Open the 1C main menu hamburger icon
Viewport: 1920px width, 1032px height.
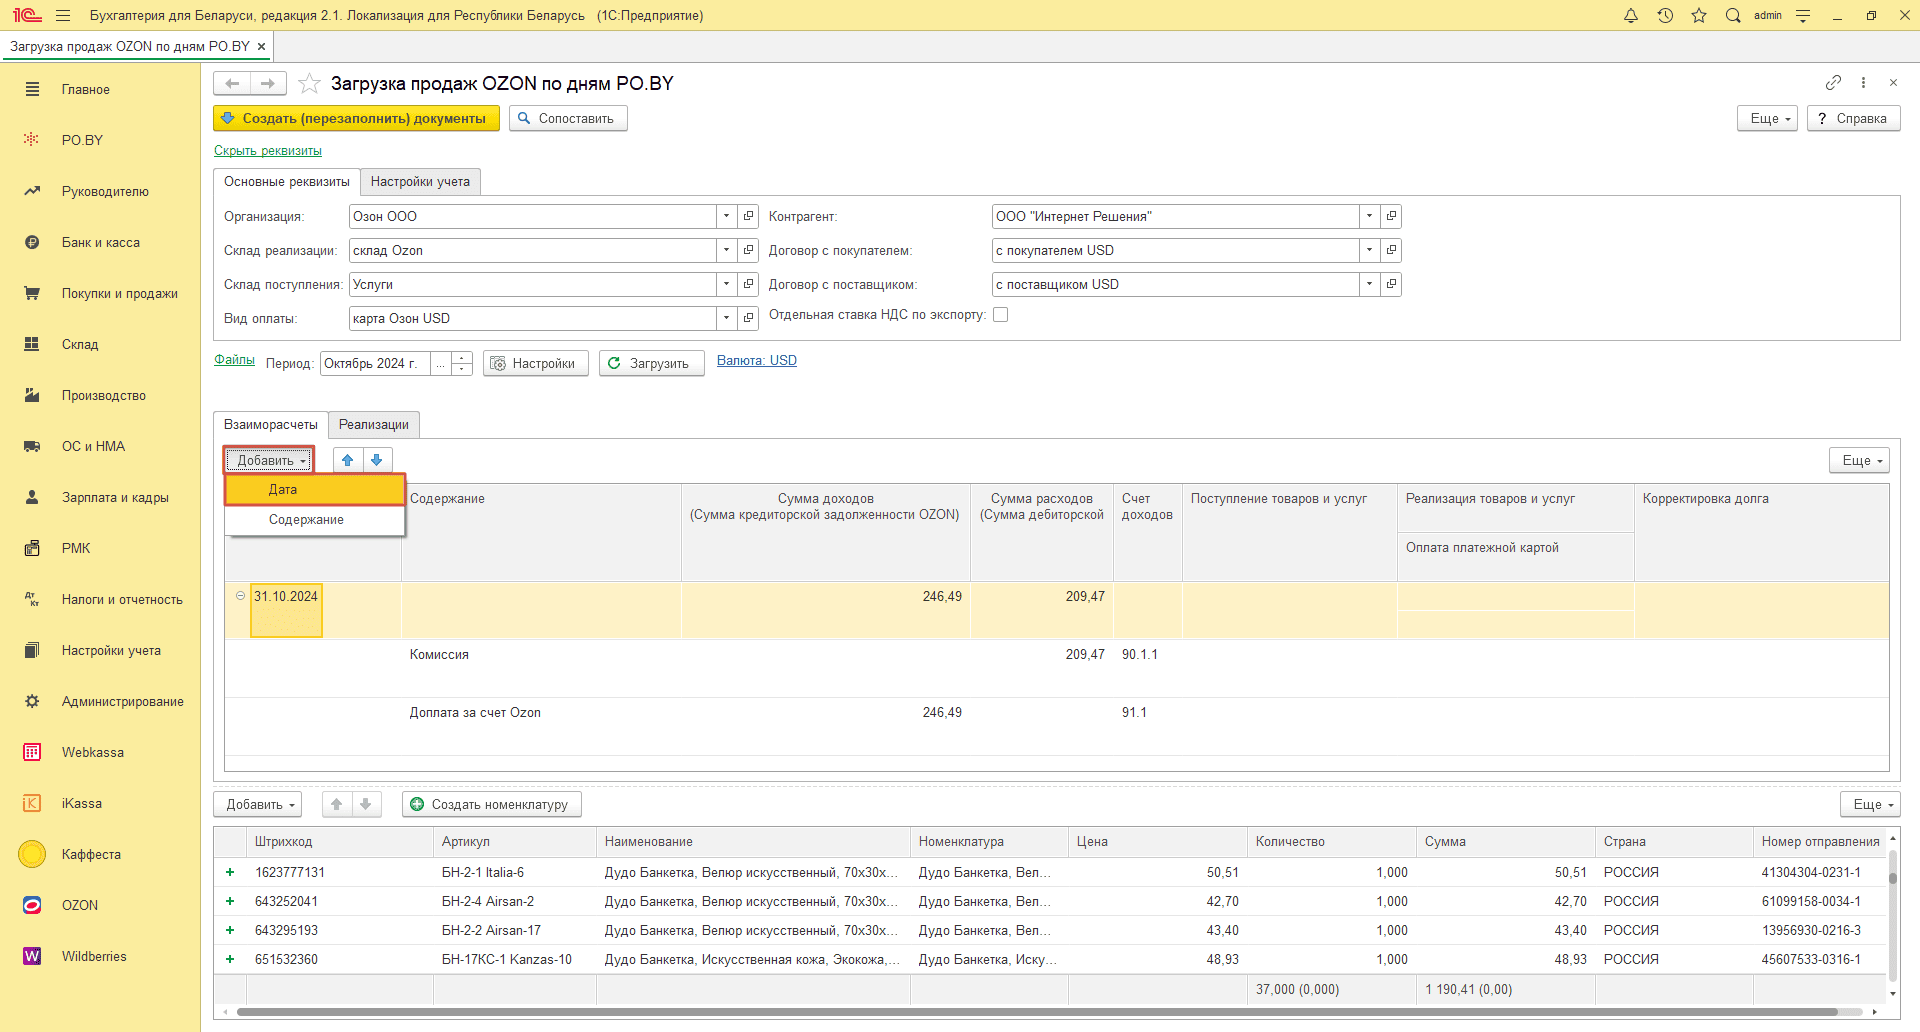[63, 15]
